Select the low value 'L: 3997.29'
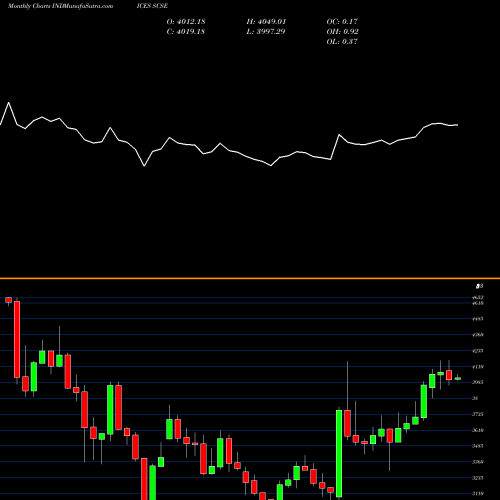Image resolution: width=500 pixels, height=500 pixels. pyautogui.click(x=266, y=32)
